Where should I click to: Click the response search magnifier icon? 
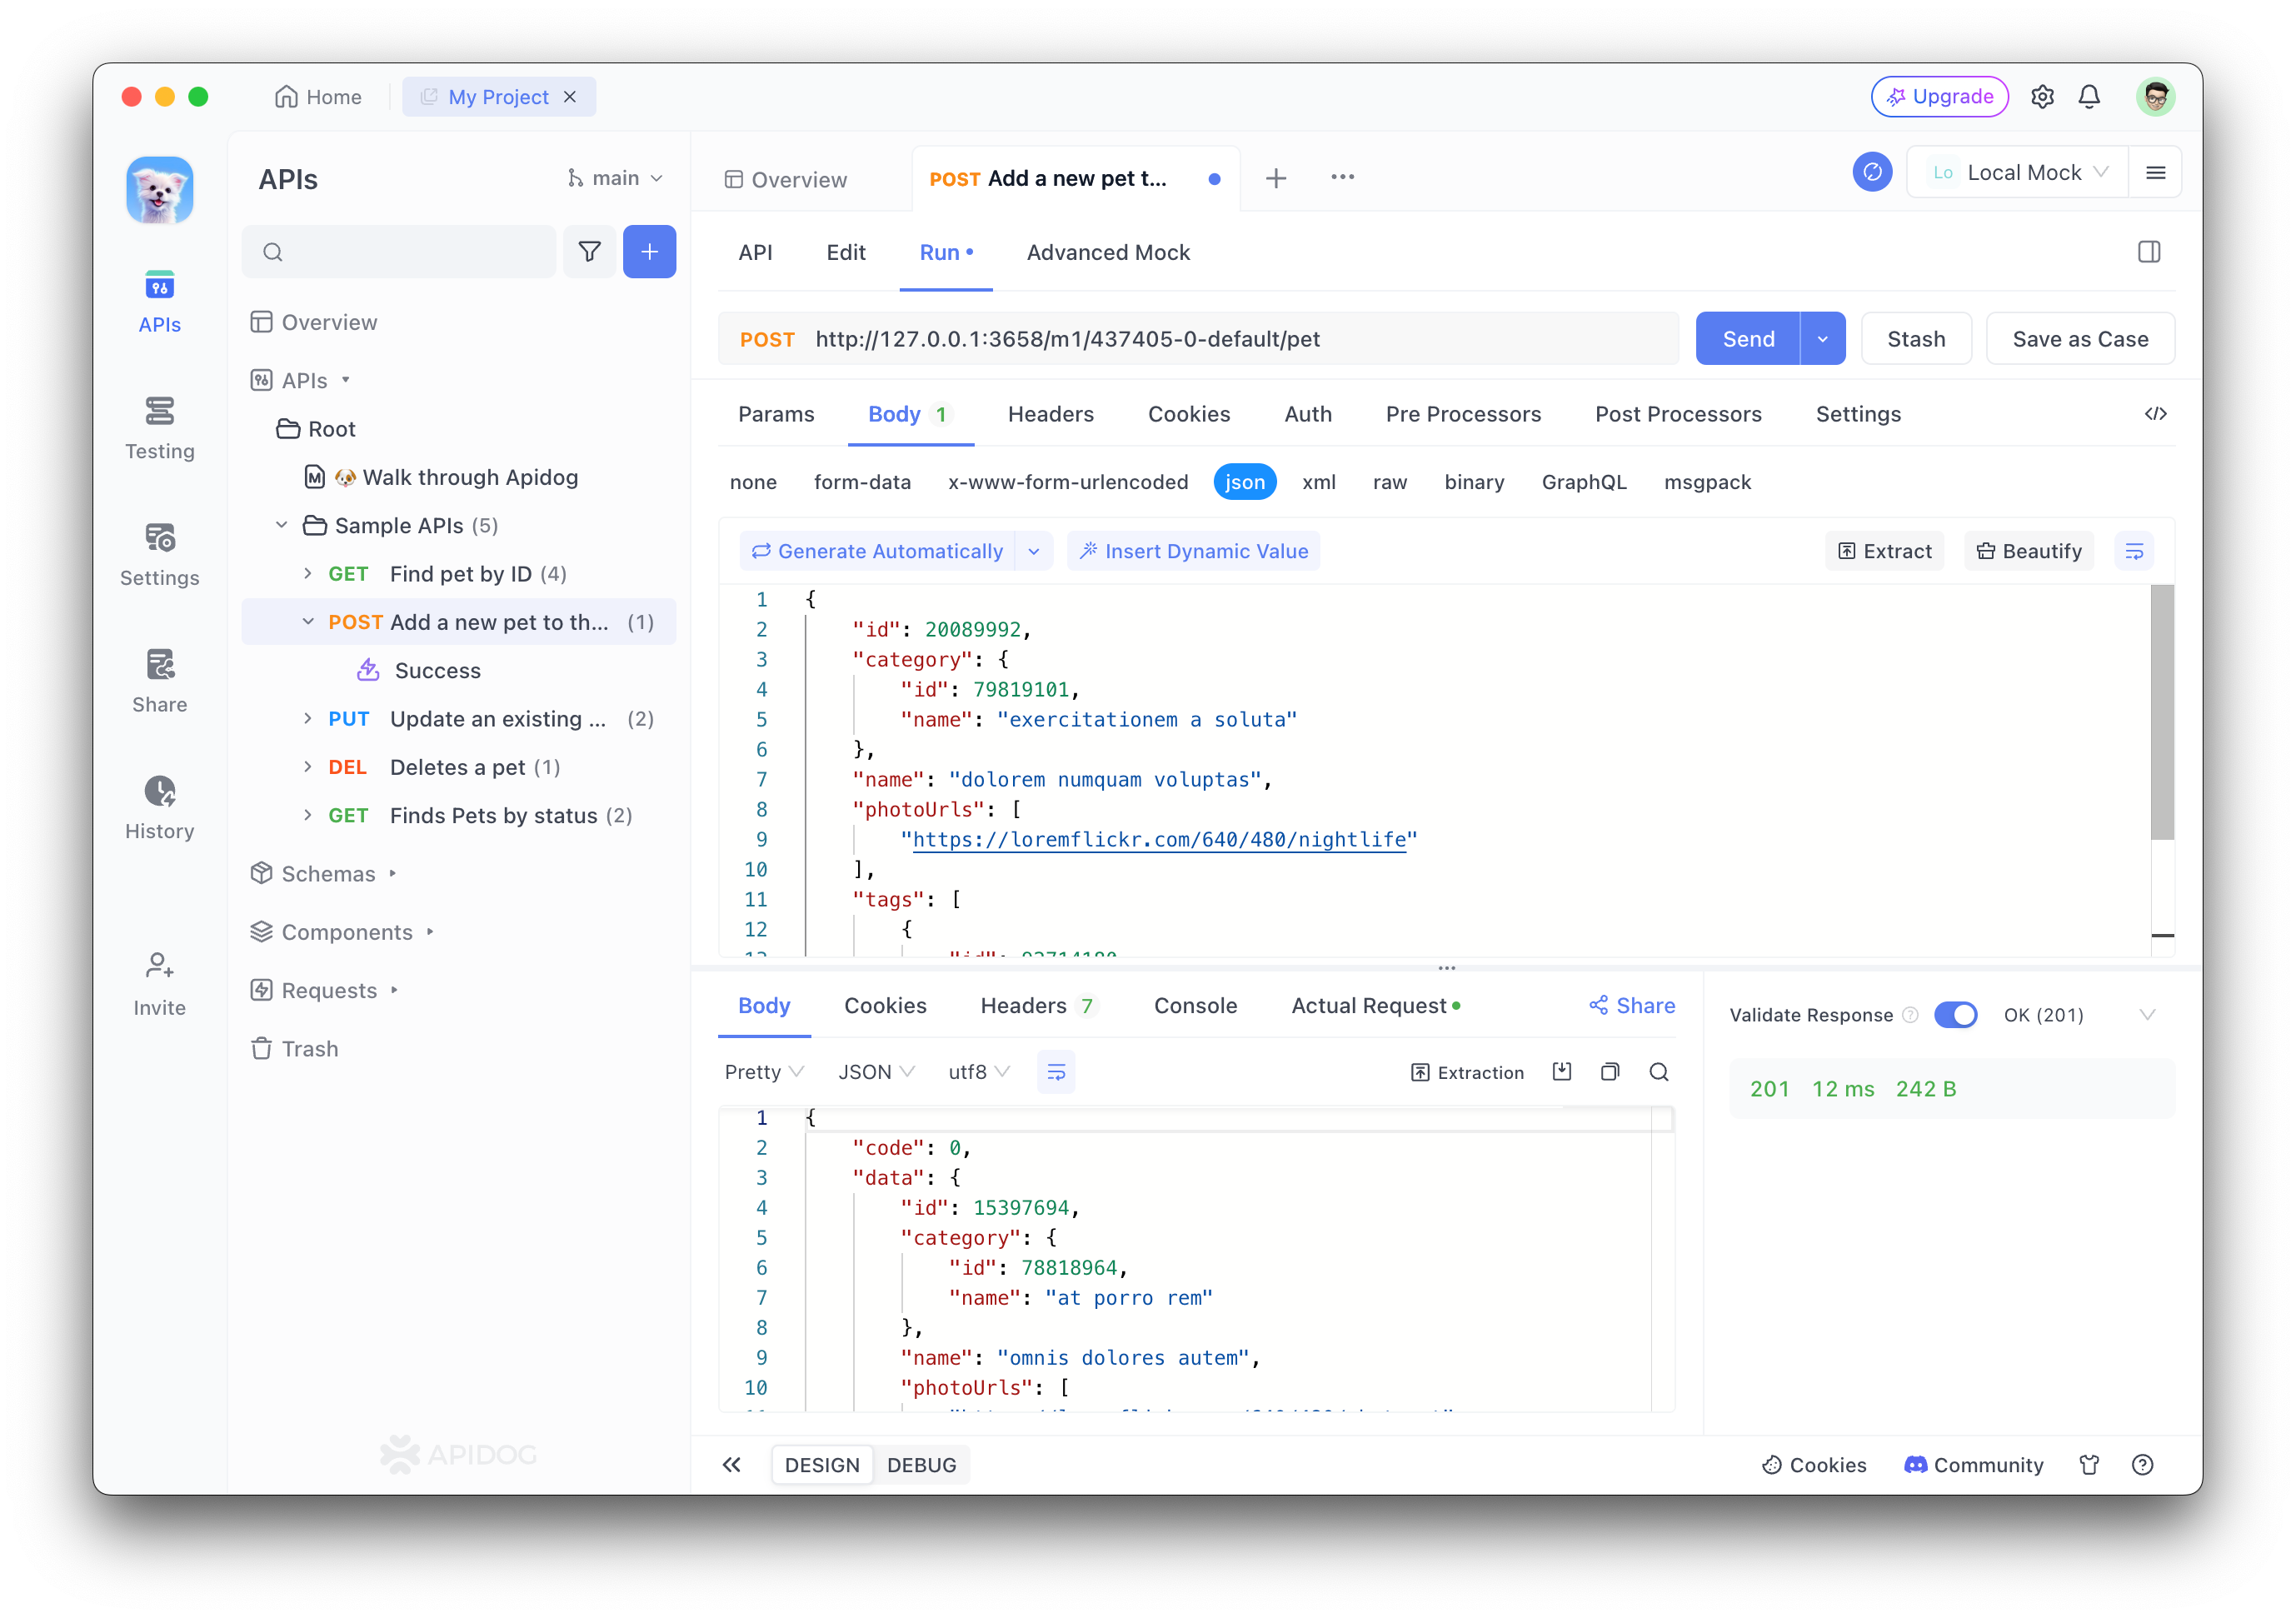pos(1658,1072)
